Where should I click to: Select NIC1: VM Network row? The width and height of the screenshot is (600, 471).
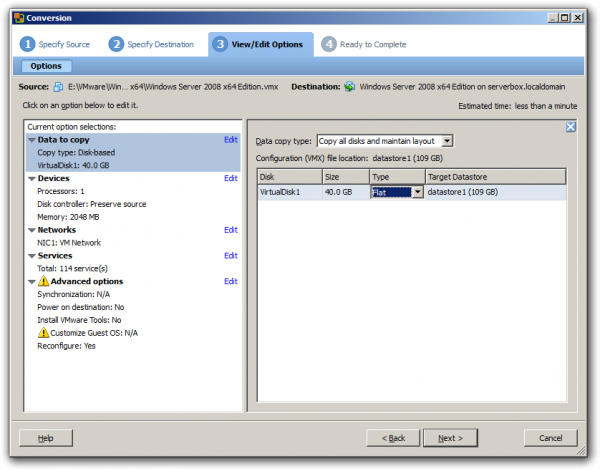point(69,243)
